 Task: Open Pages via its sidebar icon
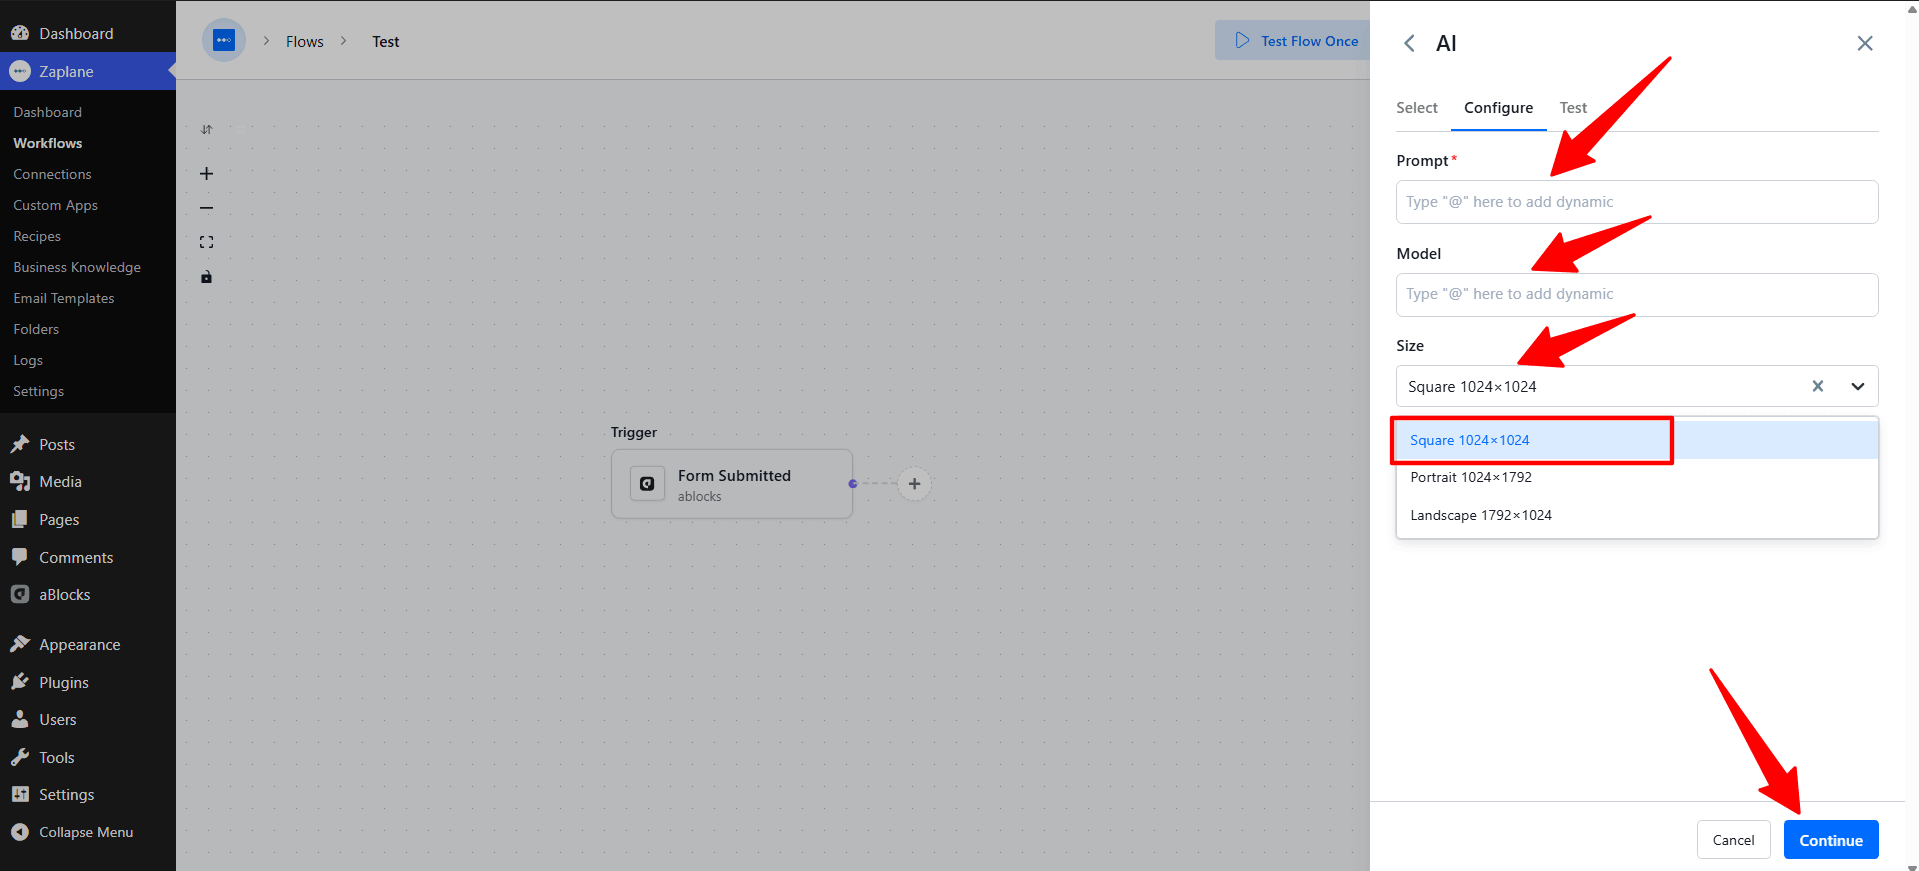coord(20,519)
